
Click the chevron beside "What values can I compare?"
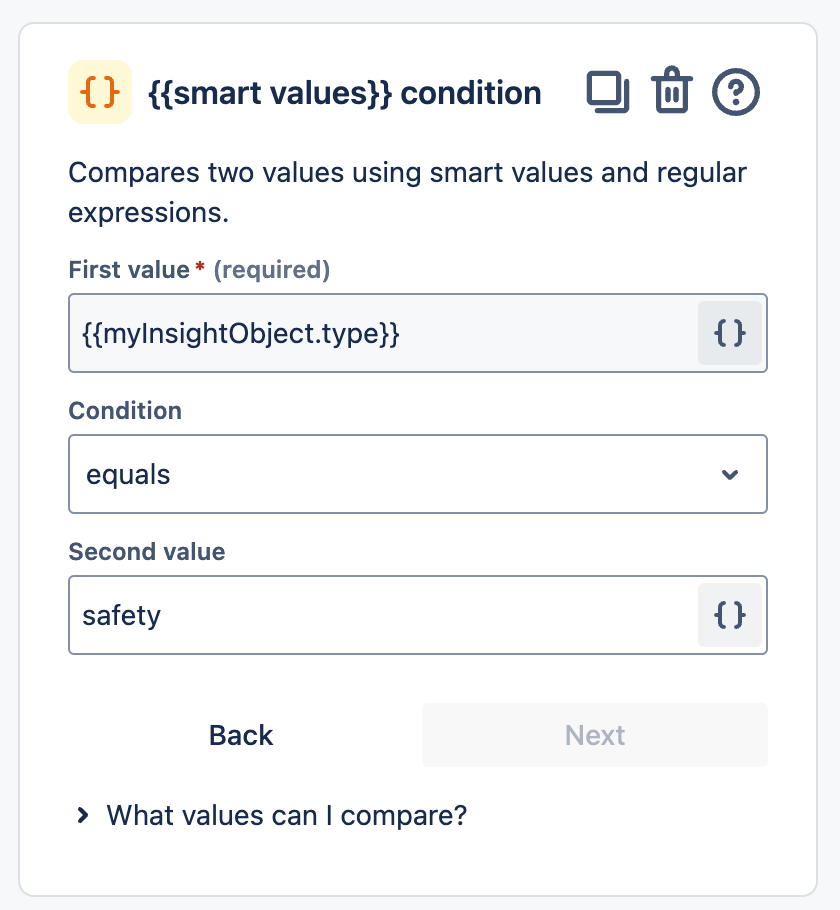[83, 815]
